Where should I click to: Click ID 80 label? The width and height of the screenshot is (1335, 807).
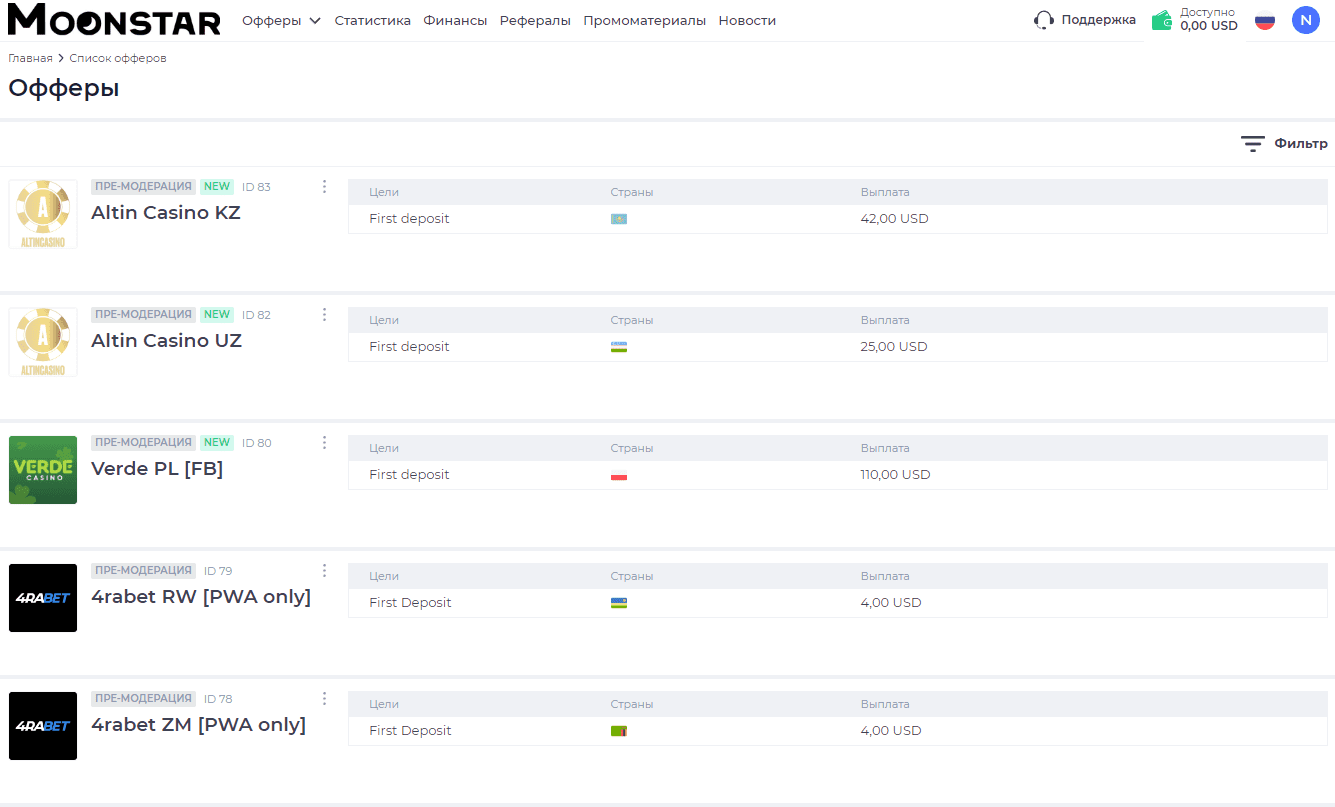[x=256, y=443]
